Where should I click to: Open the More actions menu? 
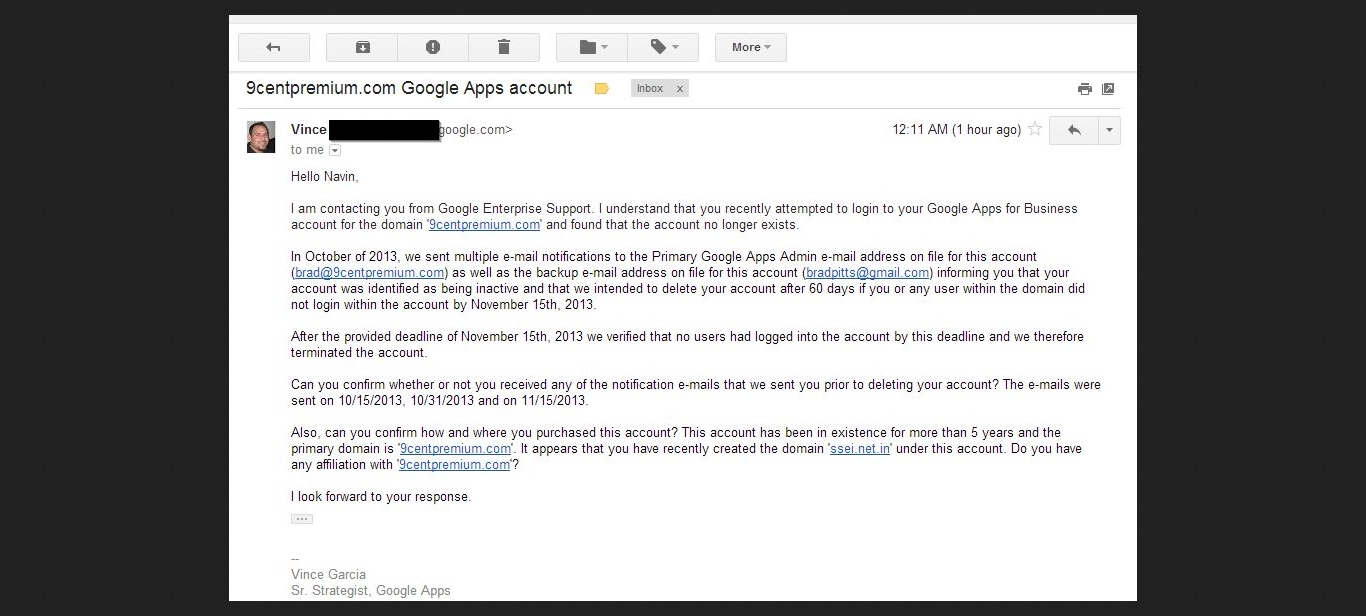pos(751,47)
